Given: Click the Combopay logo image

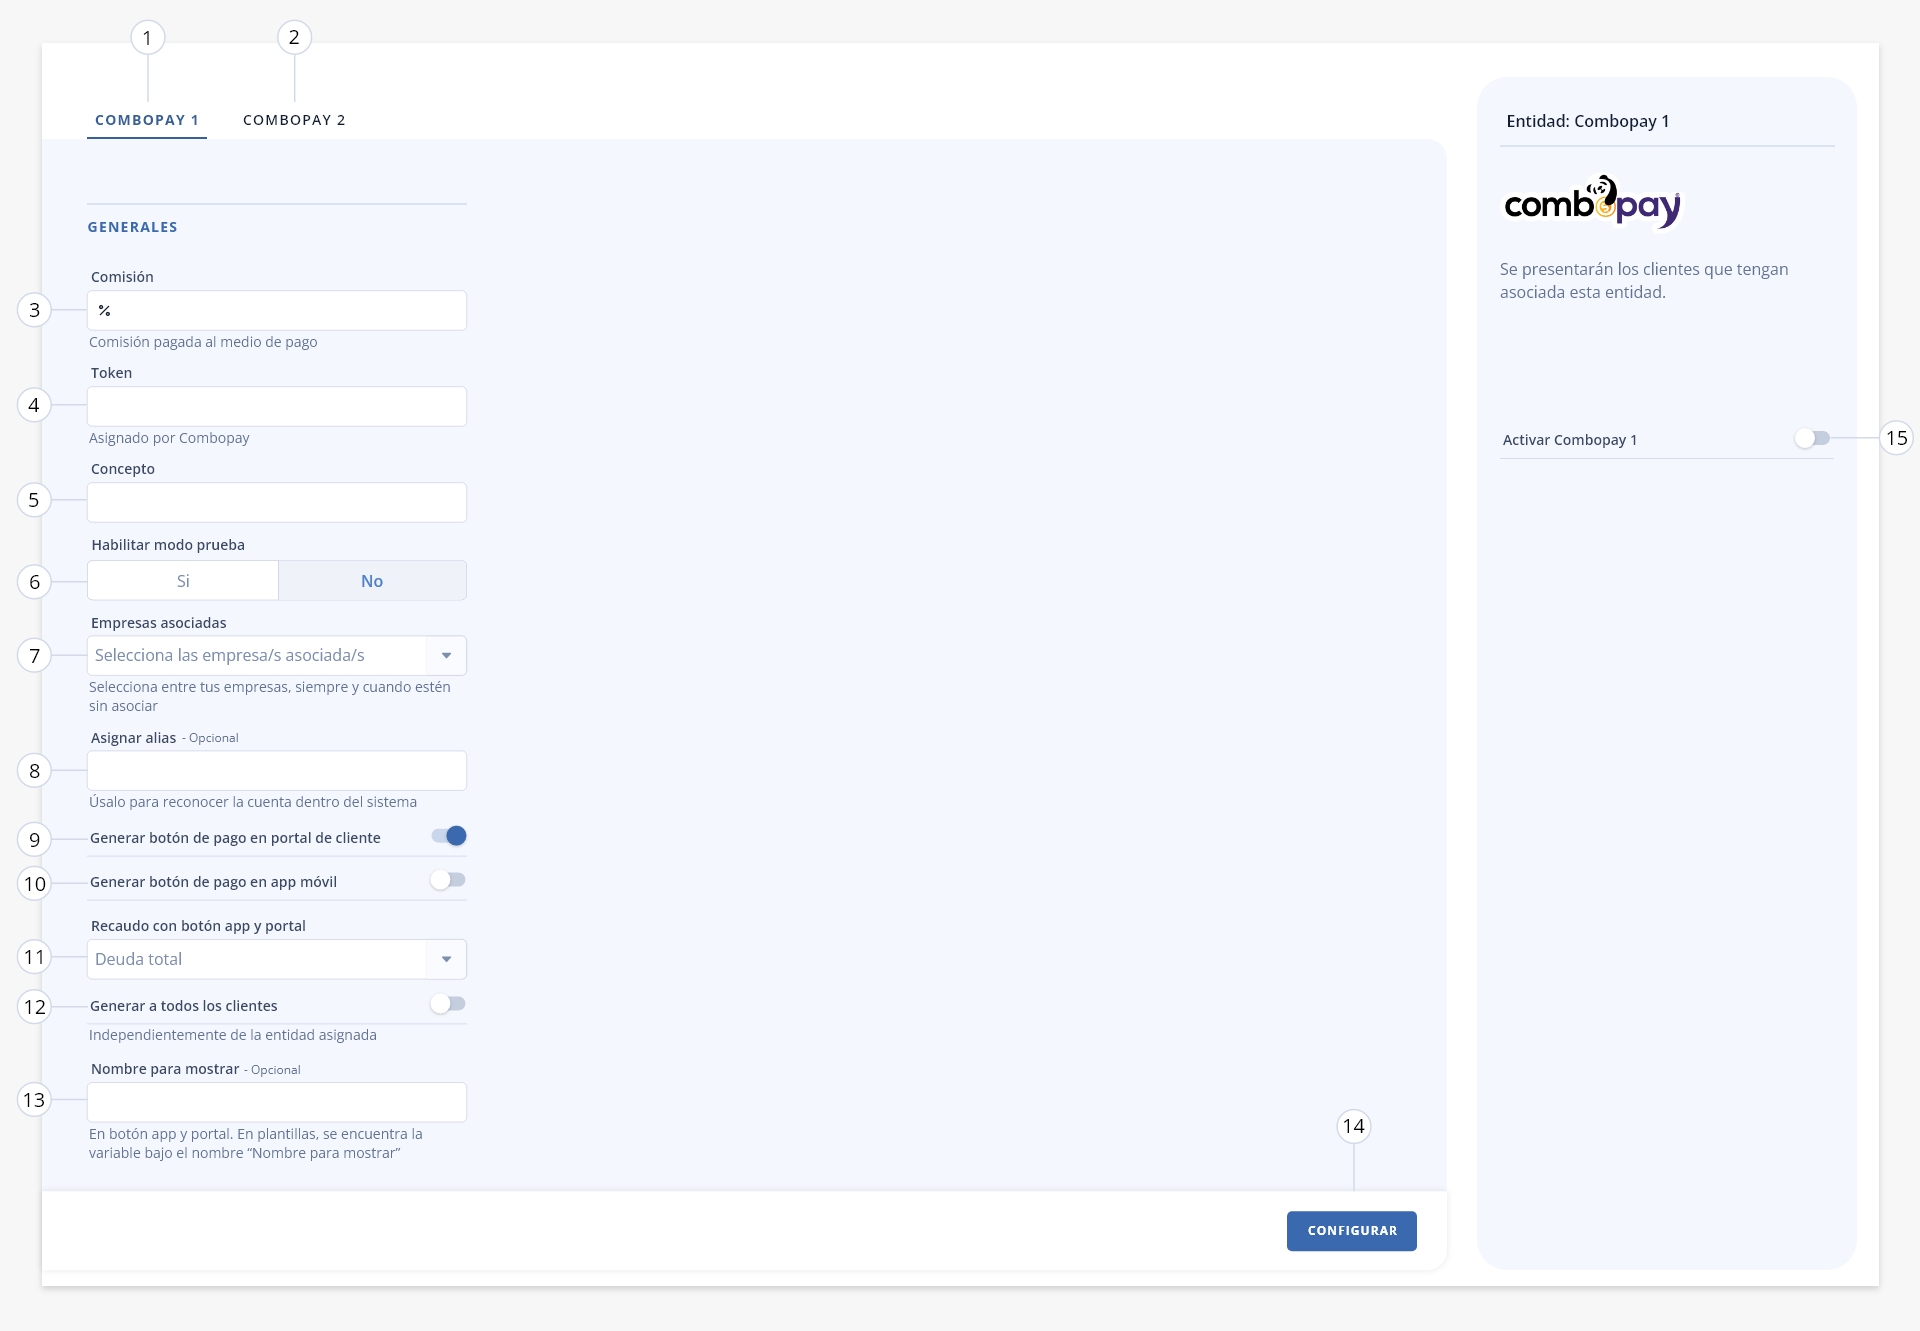Looking at the screenshot, I should click(1593, 203).
